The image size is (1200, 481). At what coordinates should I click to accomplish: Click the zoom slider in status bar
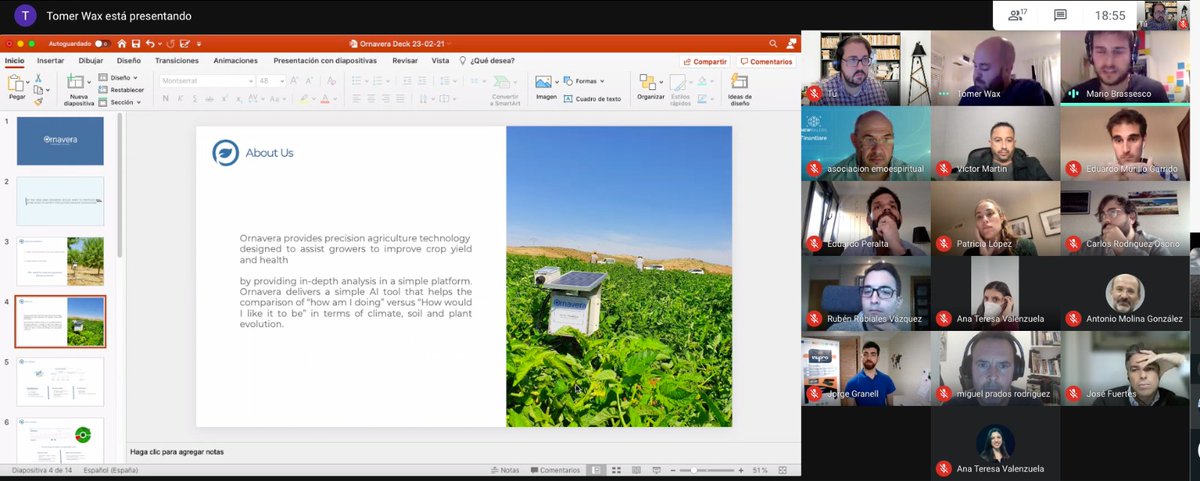705,470
